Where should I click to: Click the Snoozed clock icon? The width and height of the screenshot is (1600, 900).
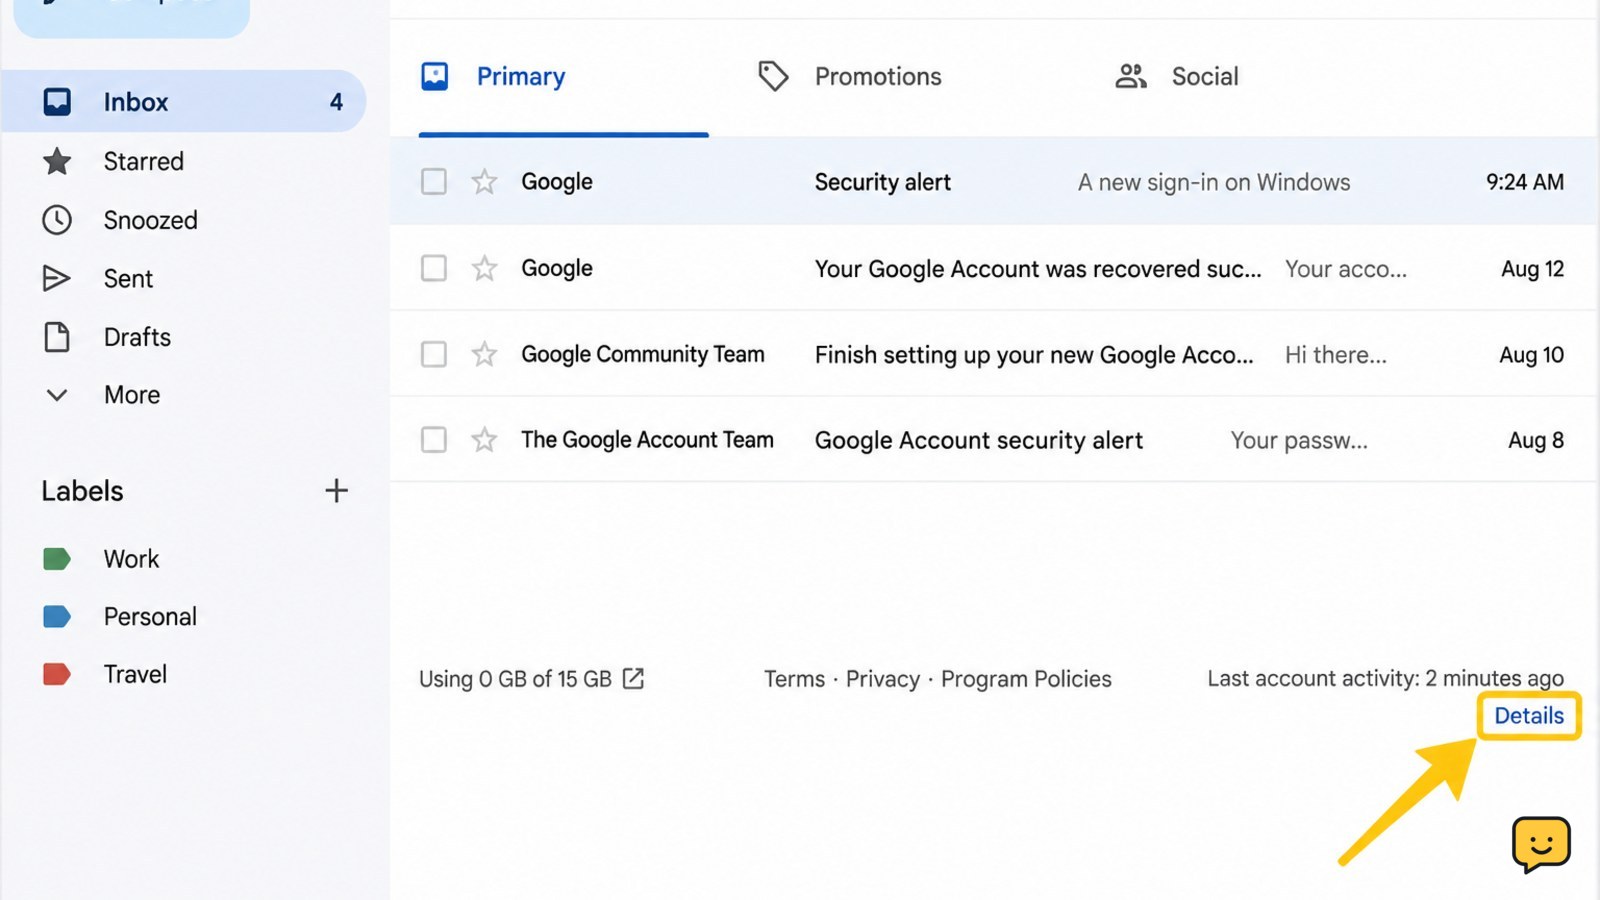(x=57, y=220)
